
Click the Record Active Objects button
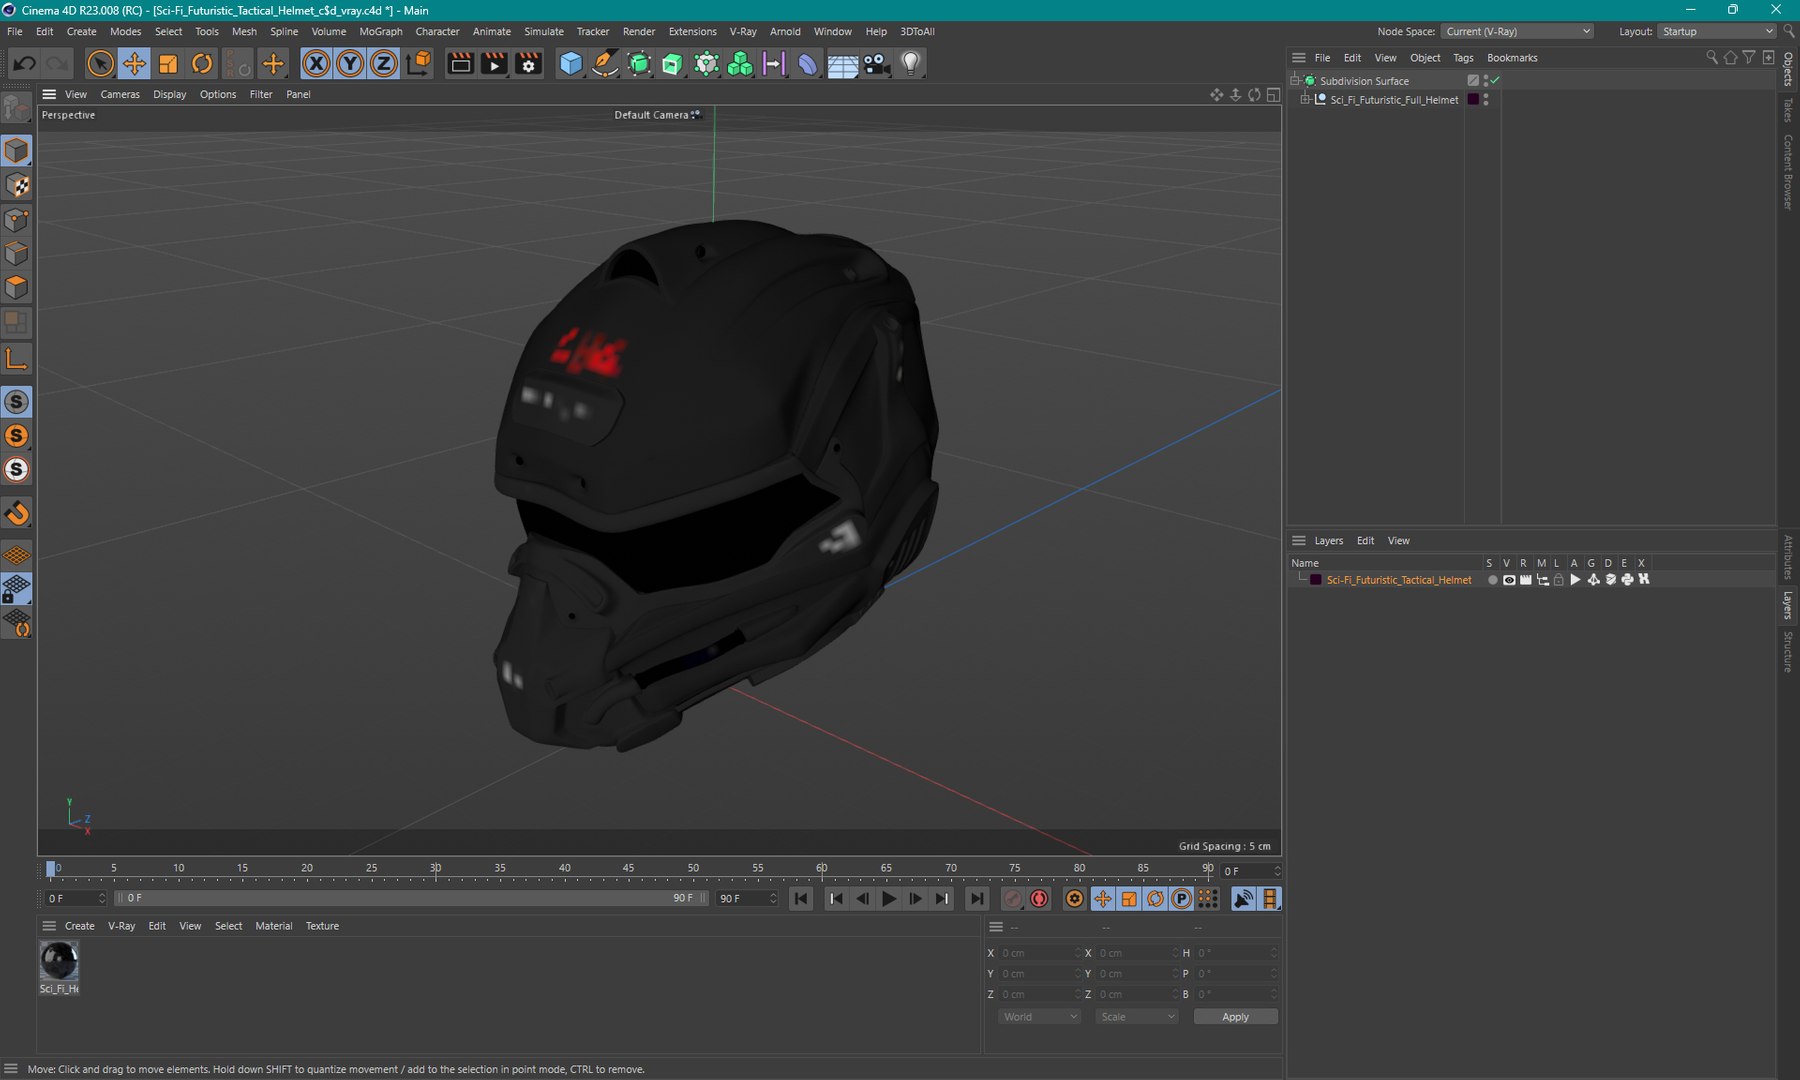(1012, 899)
